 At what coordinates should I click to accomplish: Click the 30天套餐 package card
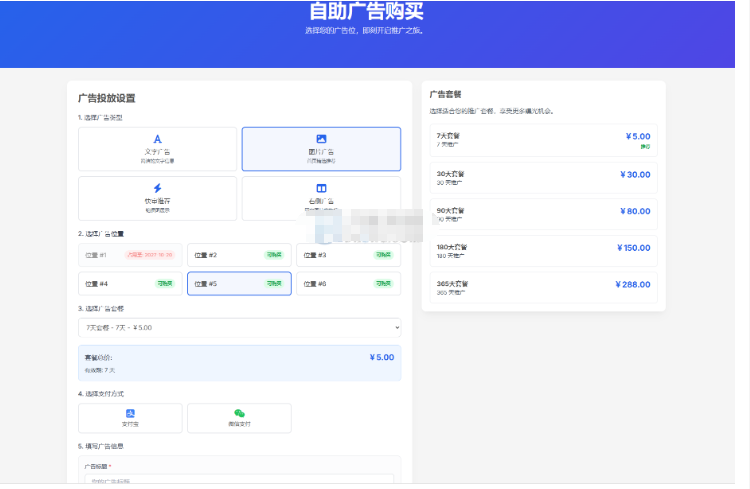coord(543,178)
